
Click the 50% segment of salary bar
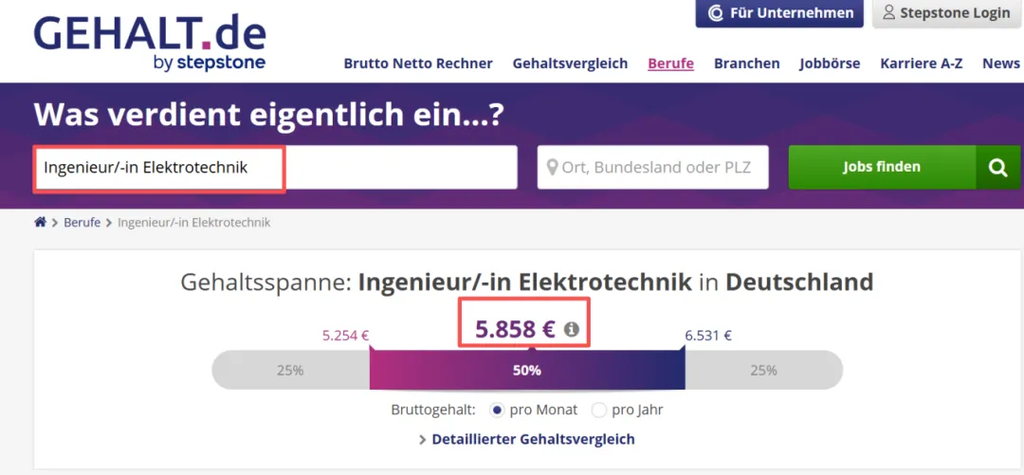(x=527, y=370)
